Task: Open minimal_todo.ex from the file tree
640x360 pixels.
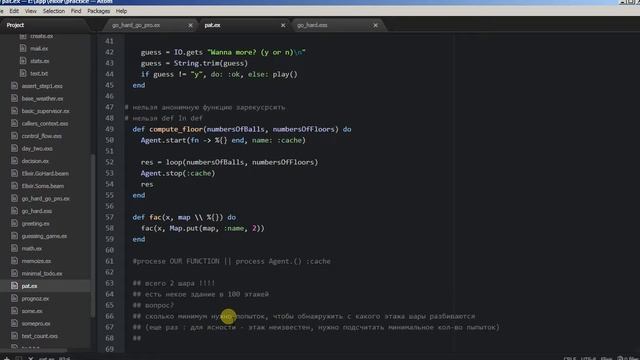Action: pos(42,273)
